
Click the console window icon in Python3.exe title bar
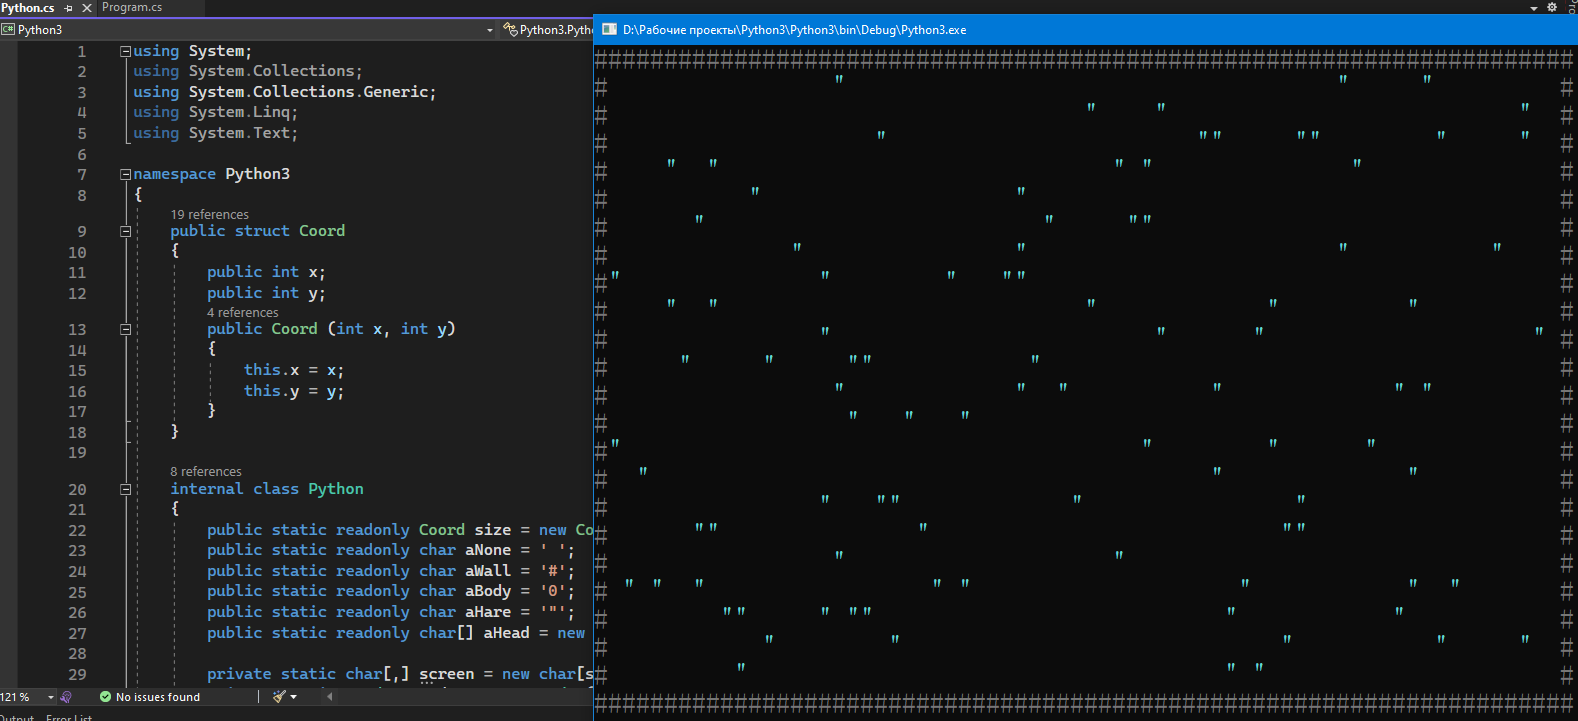609,30
